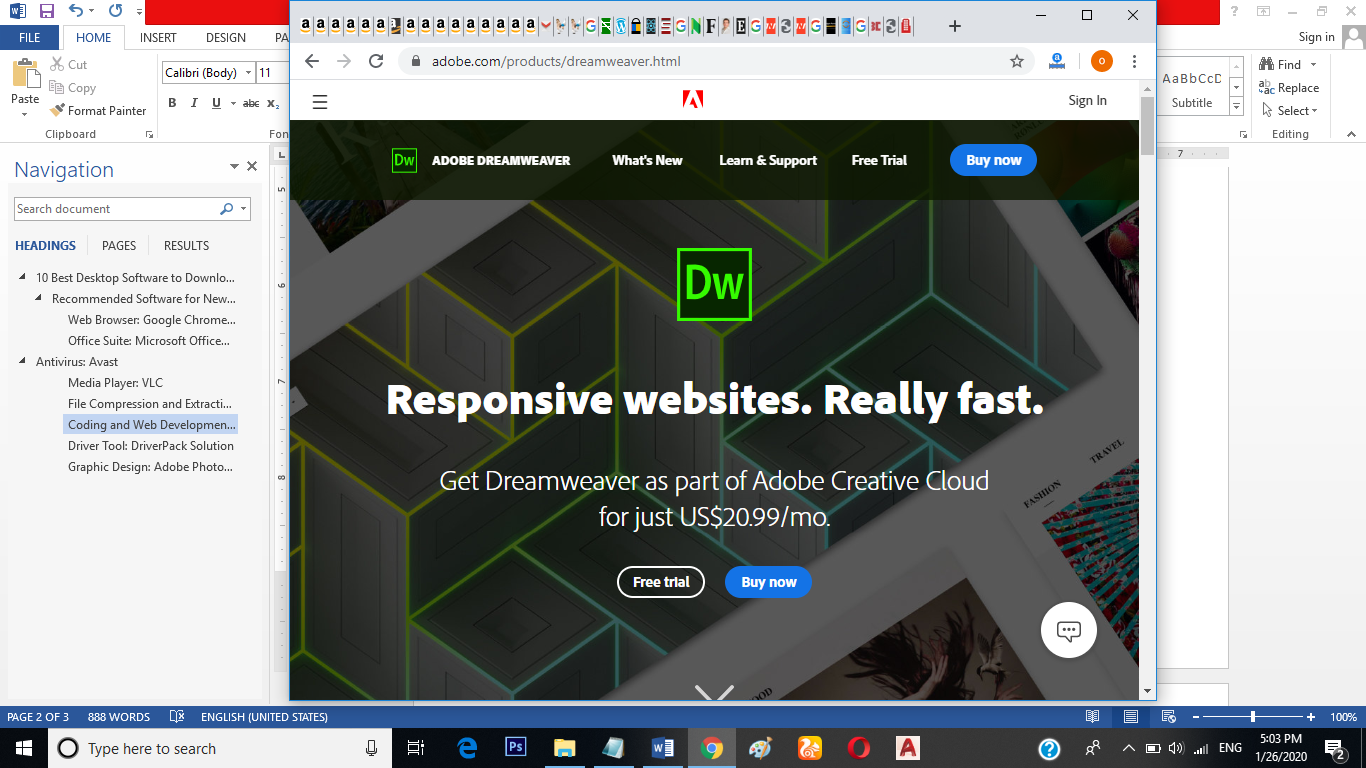Open the 'Learn & Support' link

(x=768, y=160)
